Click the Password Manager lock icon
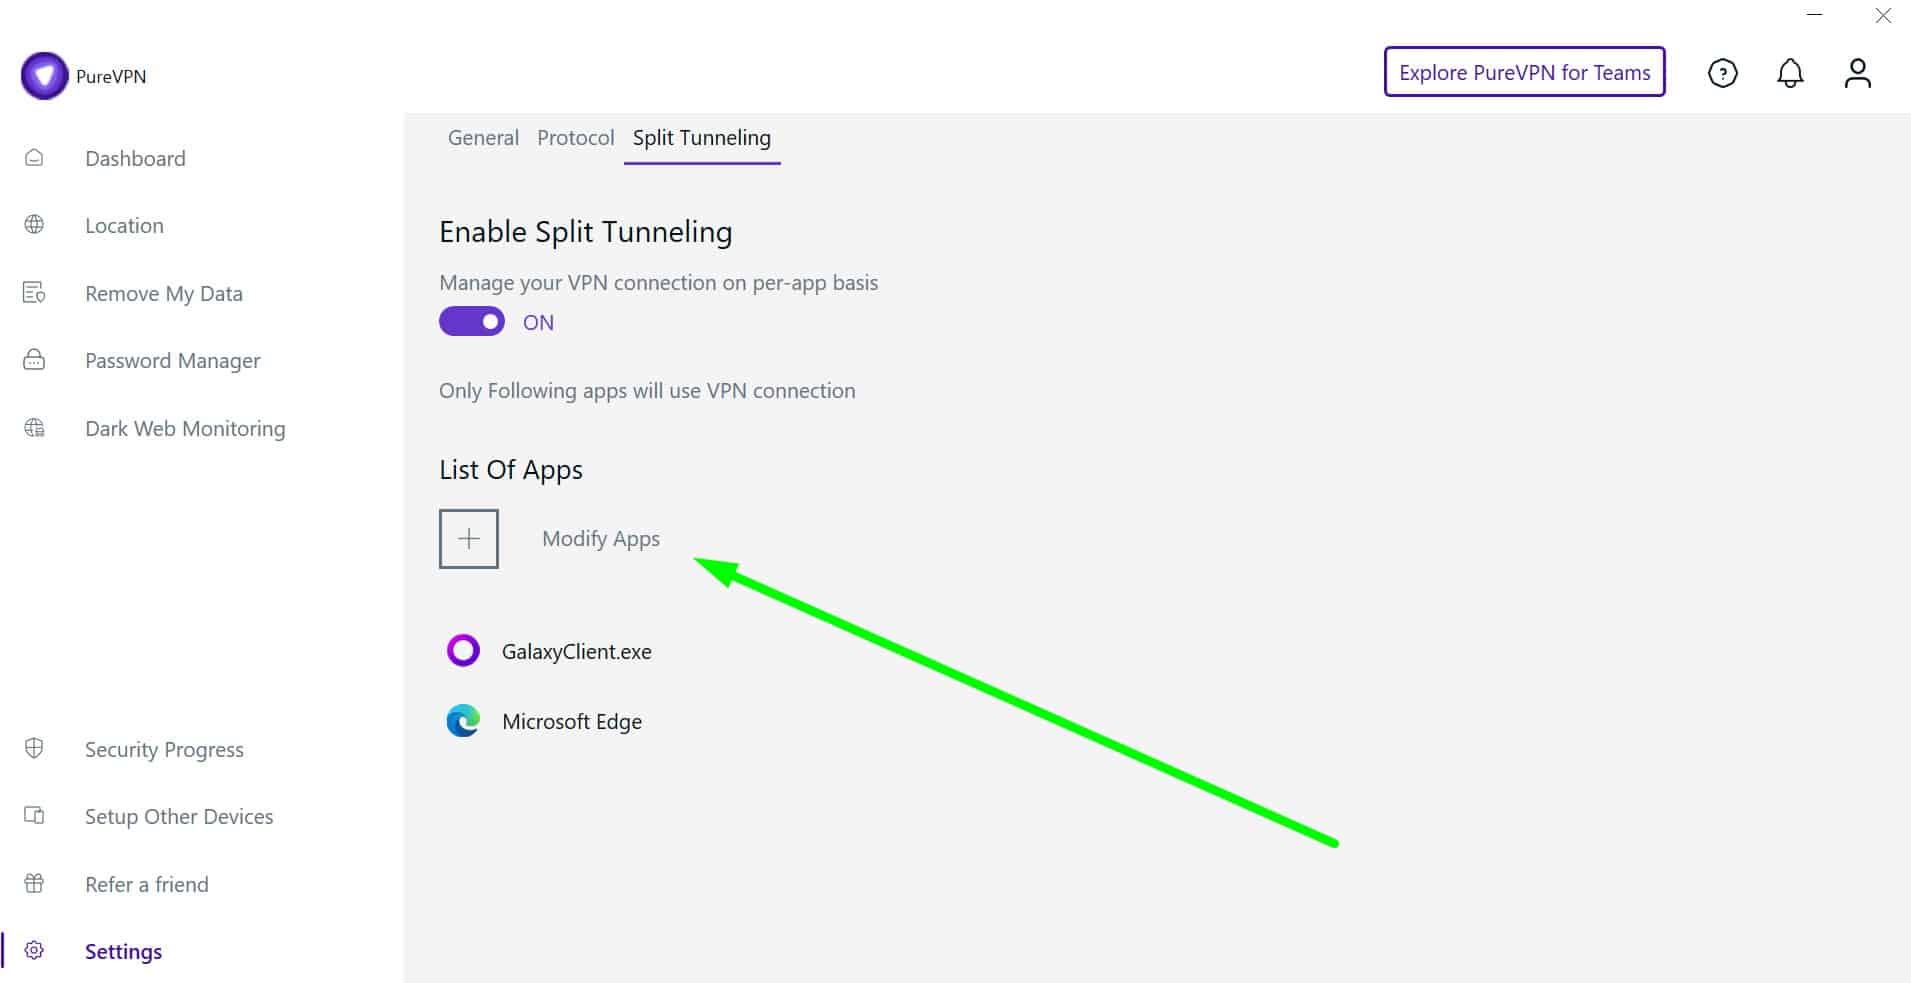1911x983 pixels. [x=34, y=360]
